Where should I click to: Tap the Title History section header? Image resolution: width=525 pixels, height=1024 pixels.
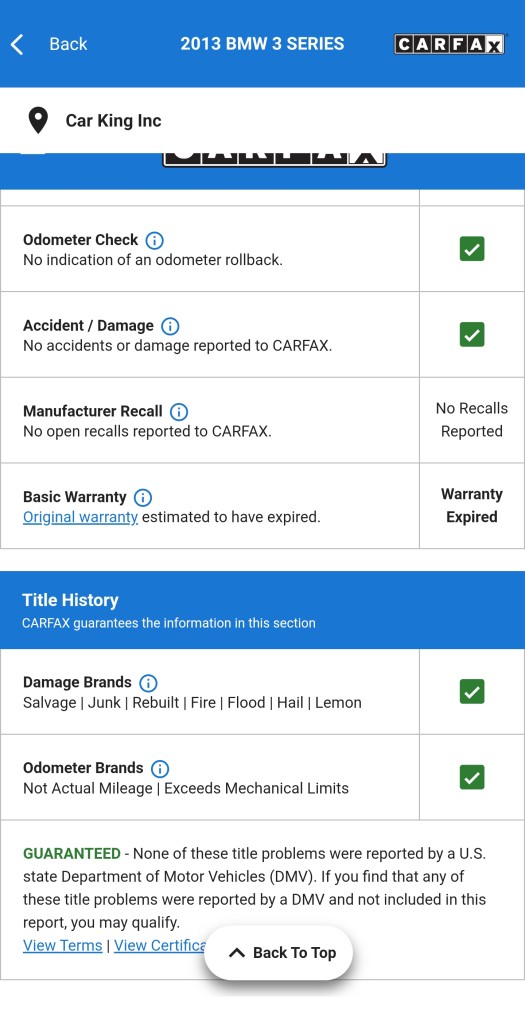262,610
